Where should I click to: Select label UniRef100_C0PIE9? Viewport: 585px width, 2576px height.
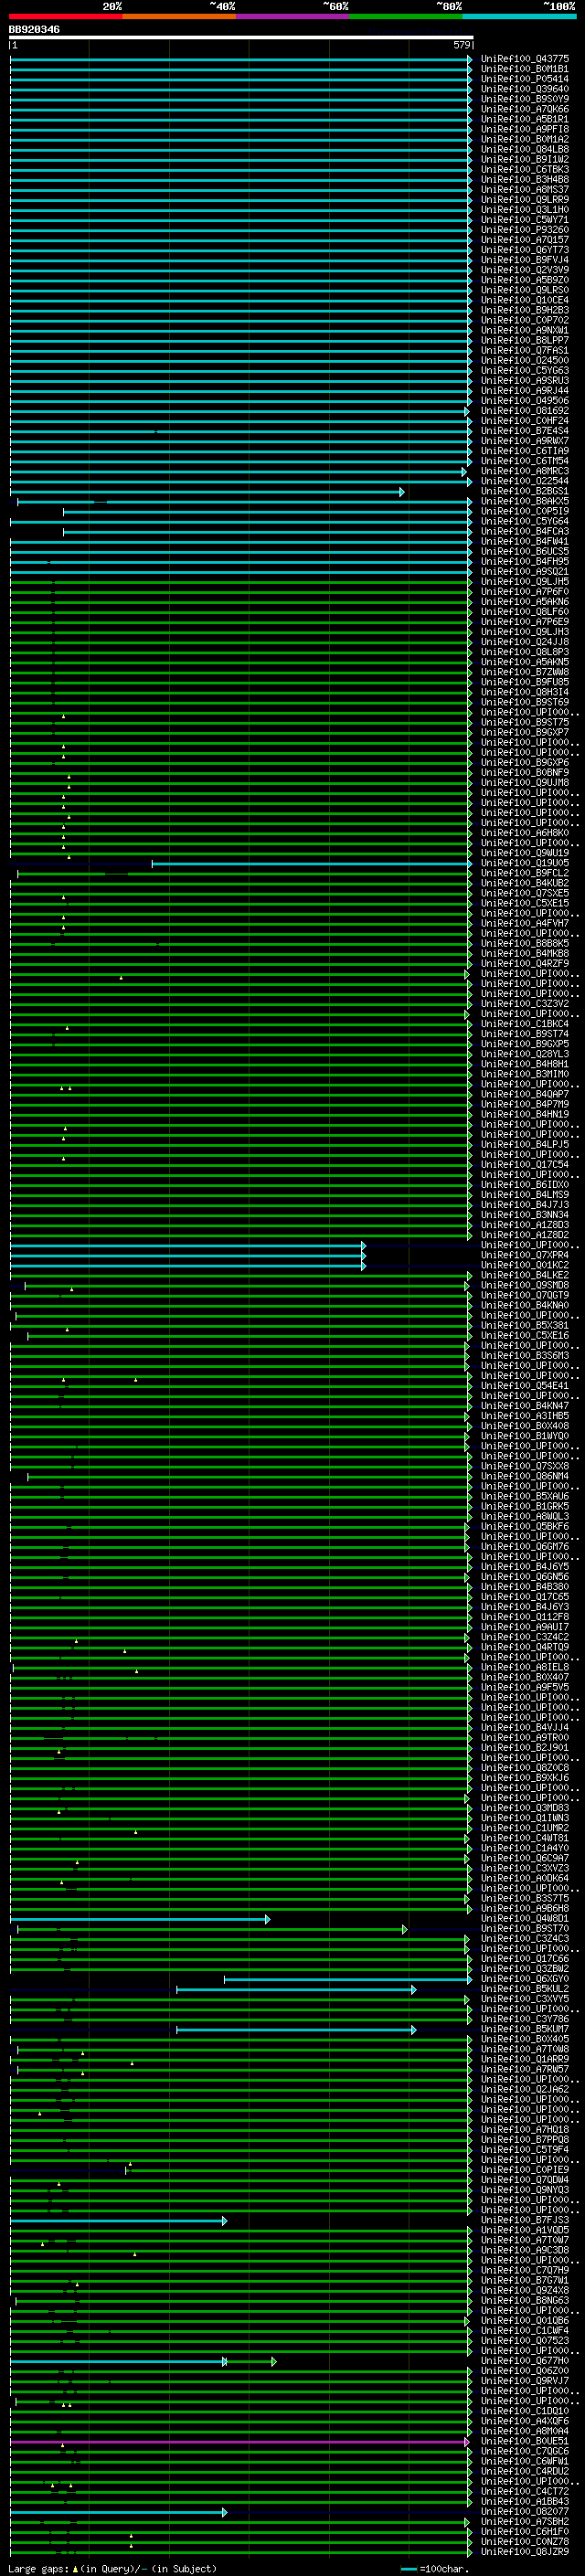(x=525, y=2170)
